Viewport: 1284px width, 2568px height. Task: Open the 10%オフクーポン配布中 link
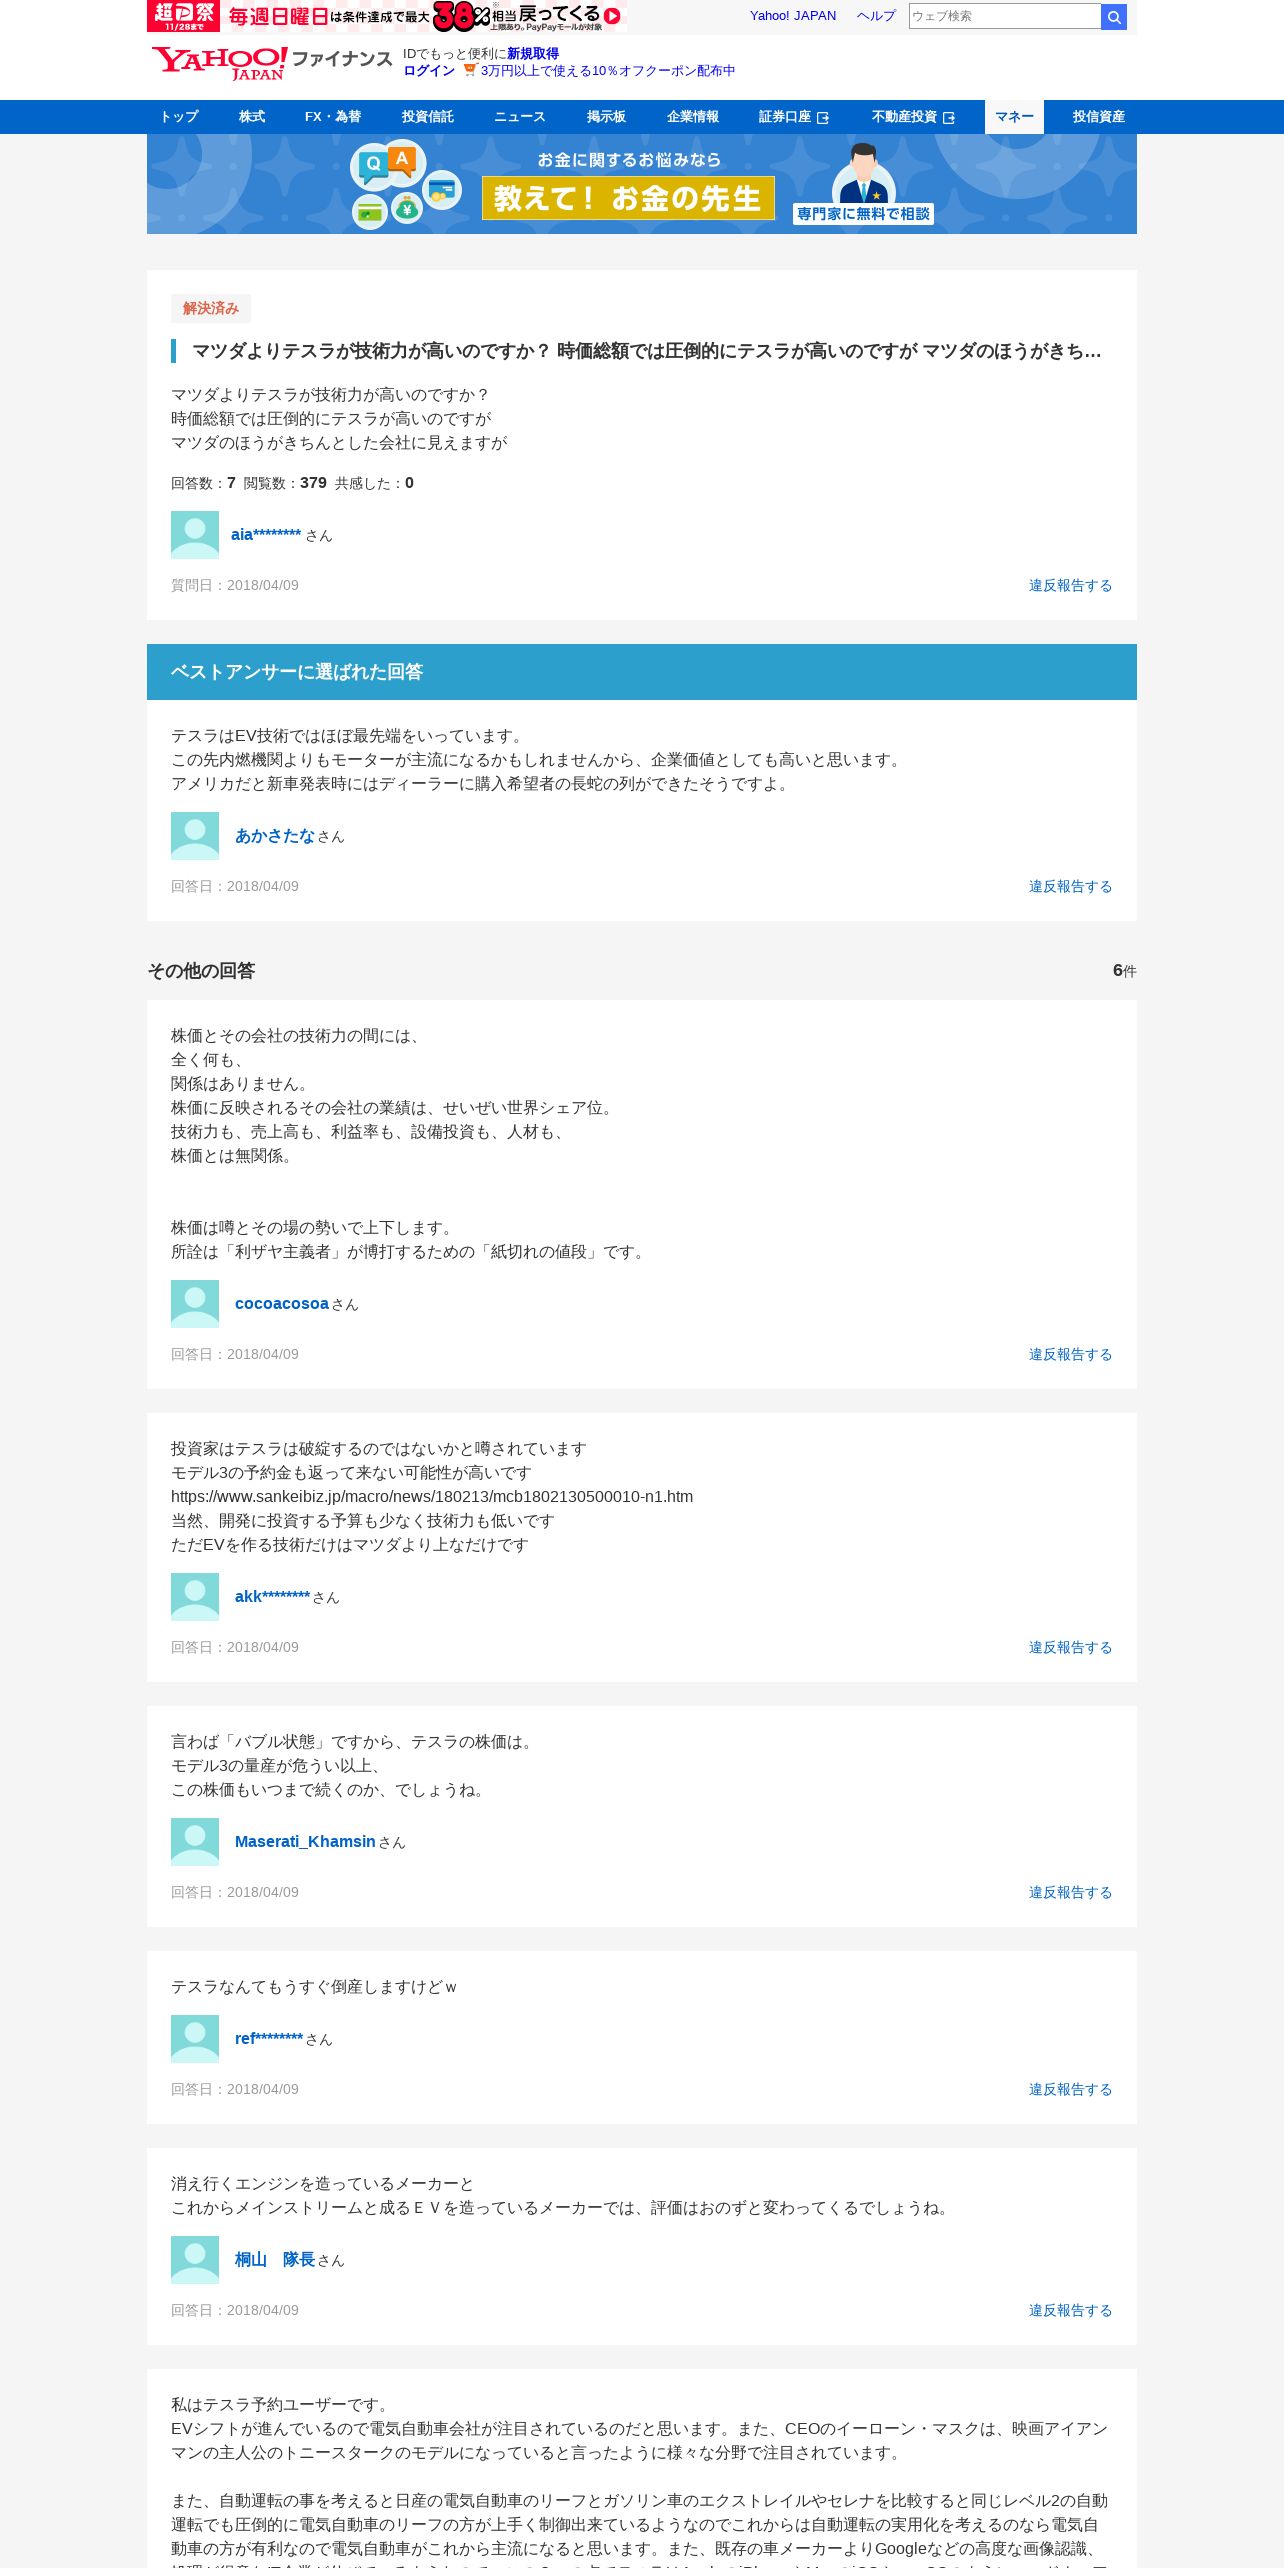click(x=608, y=71)
